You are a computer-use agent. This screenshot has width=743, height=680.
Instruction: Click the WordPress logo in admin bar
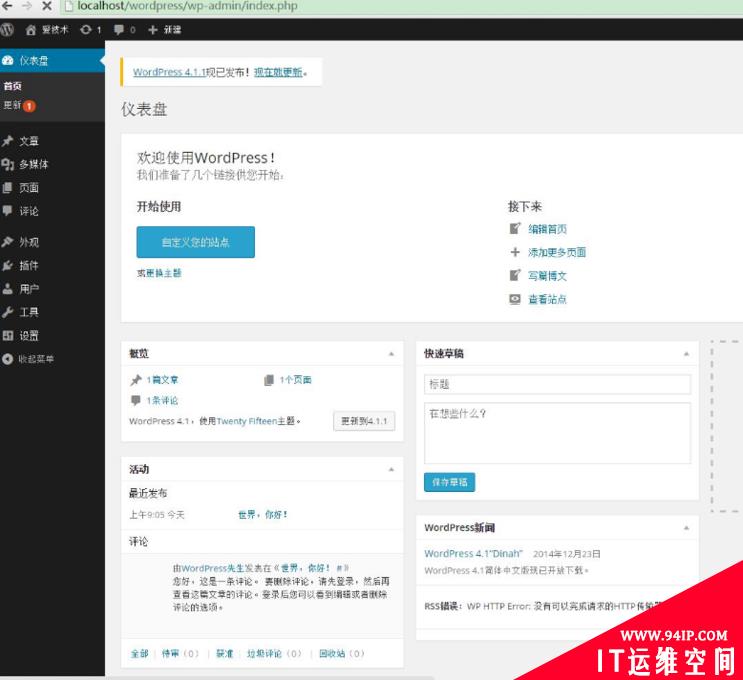pyautogui.click(x=7, y=30)
